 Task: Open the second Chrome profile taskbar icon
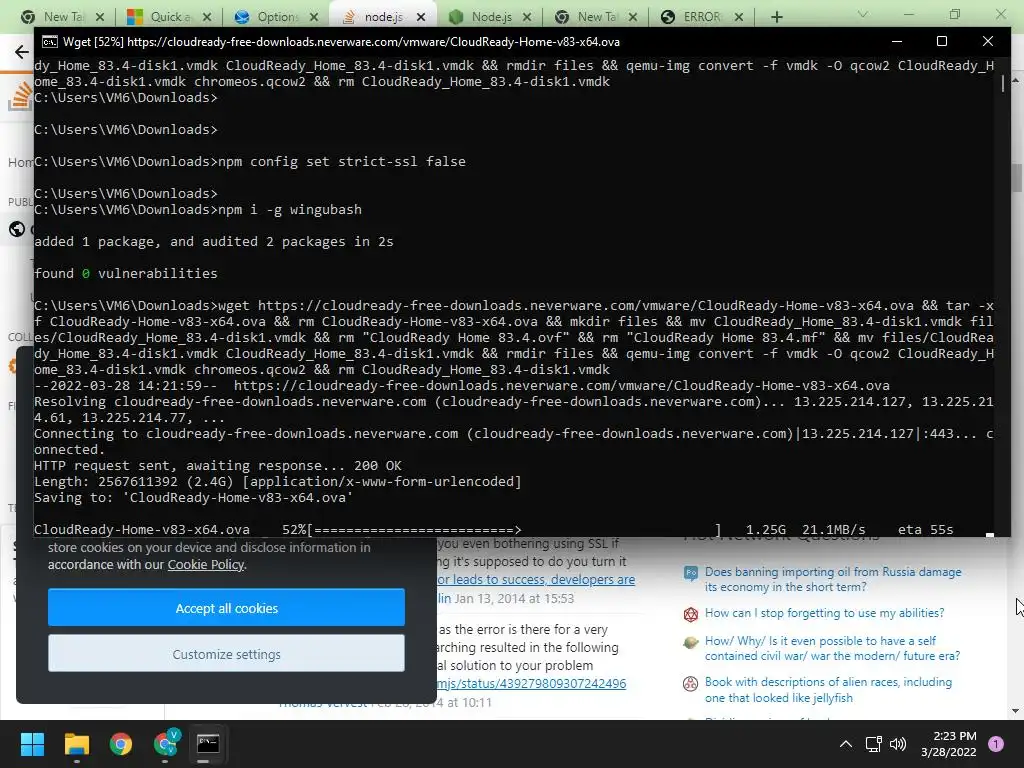point(166,743)
